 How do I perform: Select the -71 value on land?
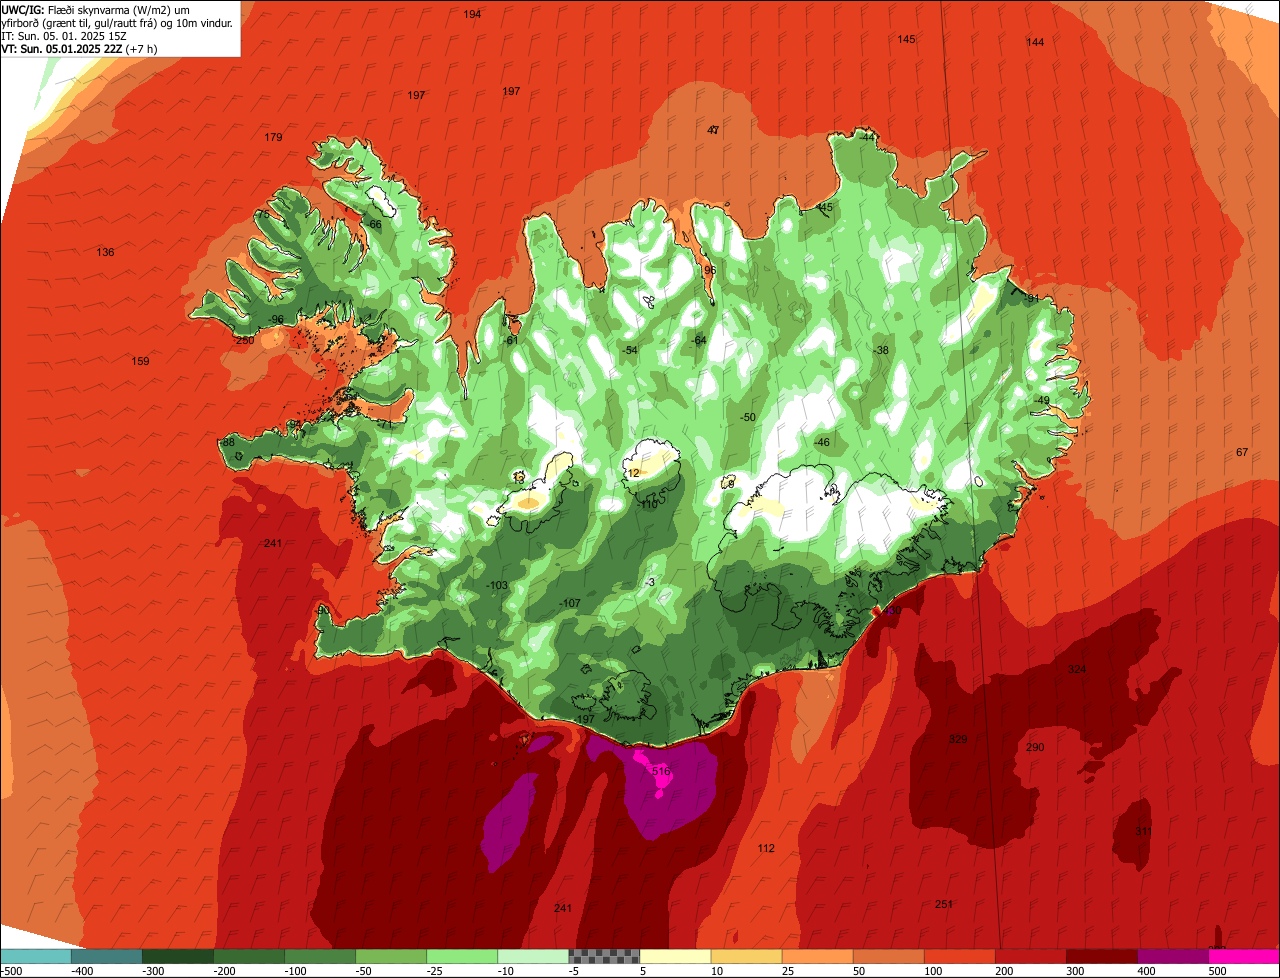pyautogui.click(x=384, y=424)
